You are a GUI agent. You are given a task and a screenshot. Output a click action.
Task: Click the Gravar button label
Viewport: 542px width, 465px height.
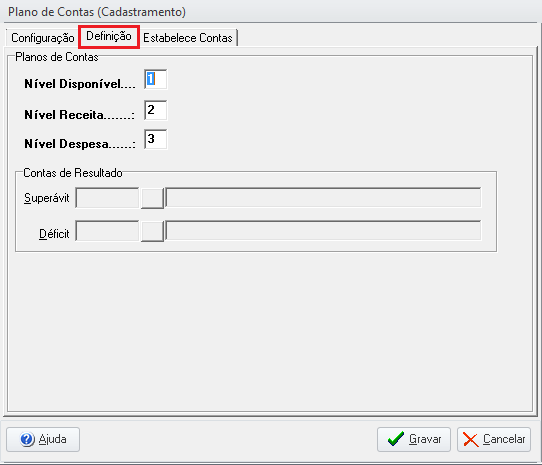point(425,439)
